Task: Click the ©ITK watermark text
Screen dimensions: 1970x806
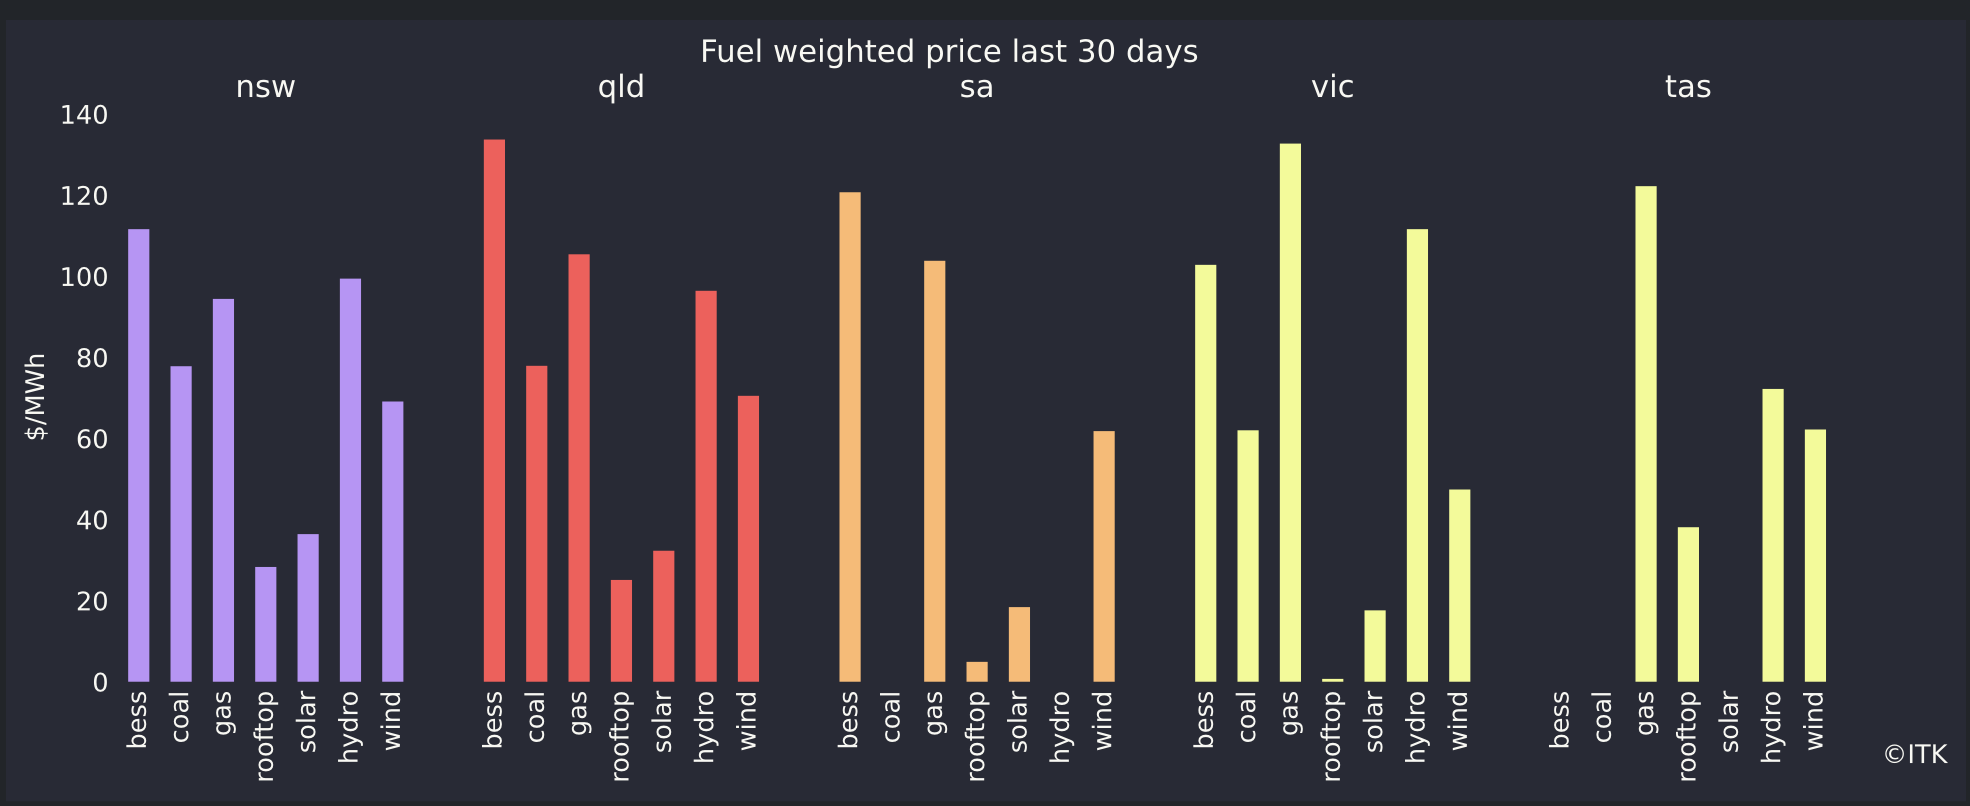Action: point(1915,755)
